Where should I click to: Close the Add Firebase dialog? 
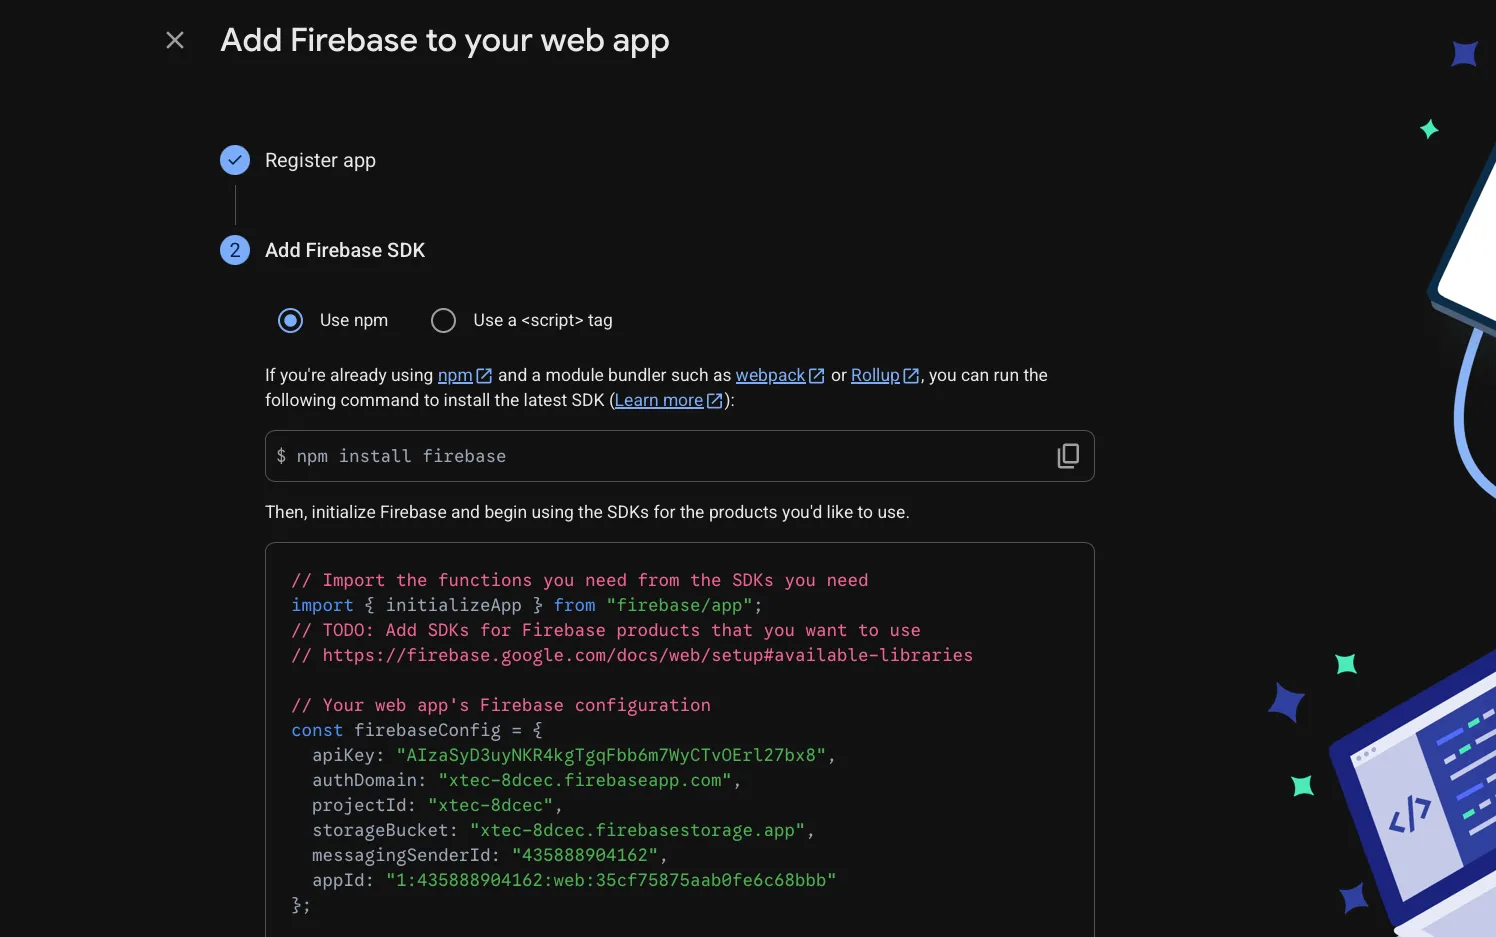(175, 40)
